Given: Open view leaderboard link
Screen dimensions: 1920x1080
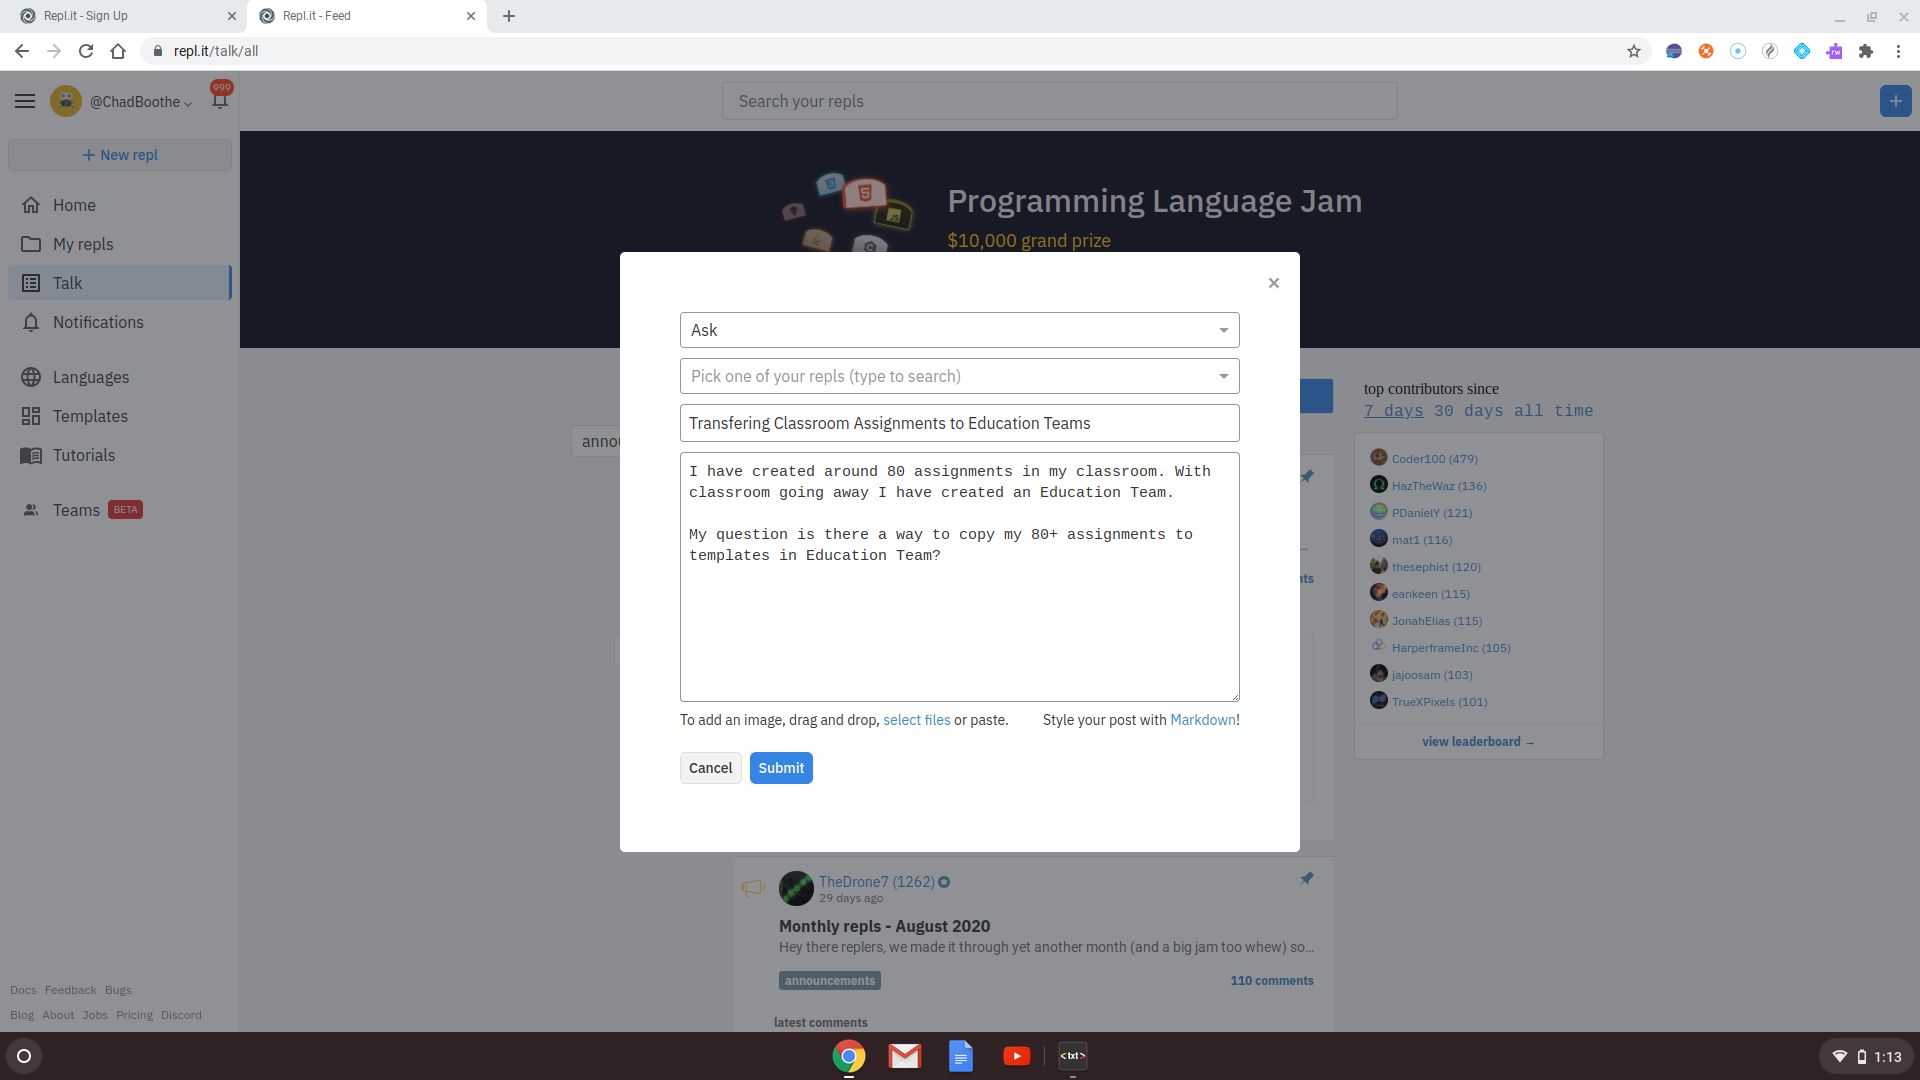Looking at the screenshot, I should (1478, 742).
